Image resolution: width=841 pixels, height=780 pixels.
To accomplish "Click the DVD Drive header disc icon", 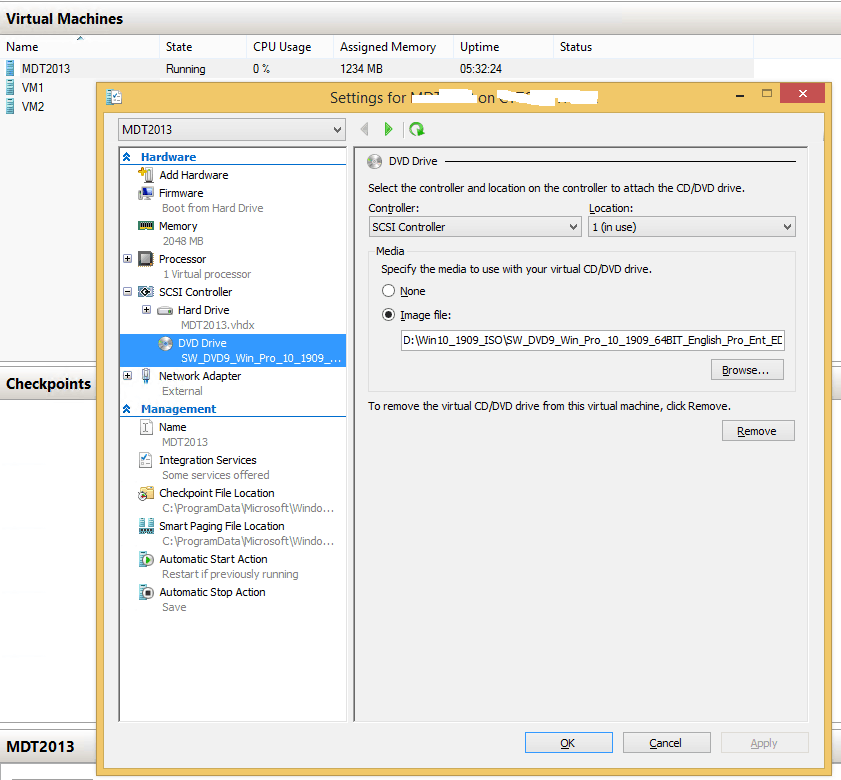I will coord(374,161).
